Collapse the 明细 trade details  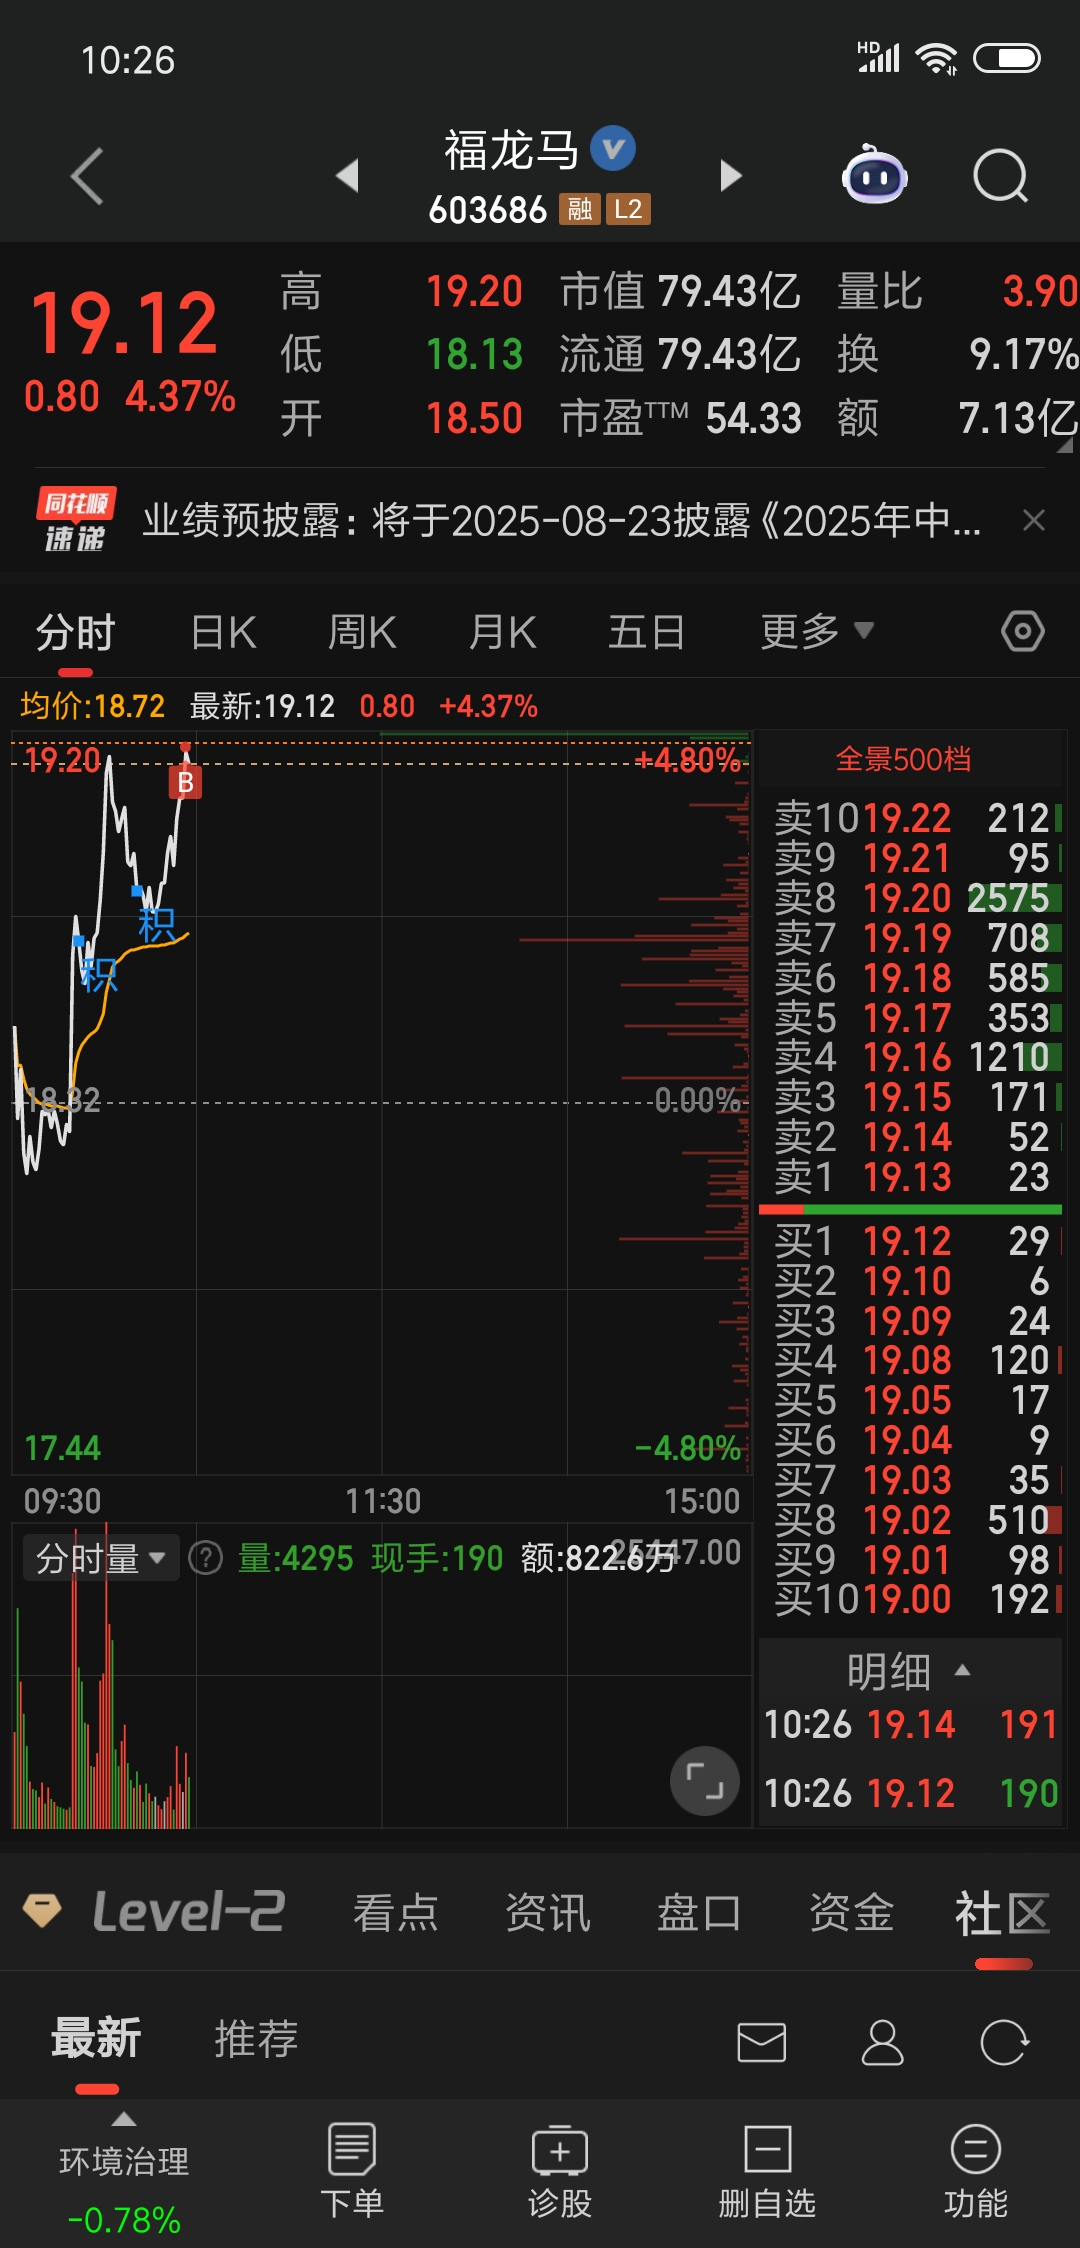(x=909, y=1671)
